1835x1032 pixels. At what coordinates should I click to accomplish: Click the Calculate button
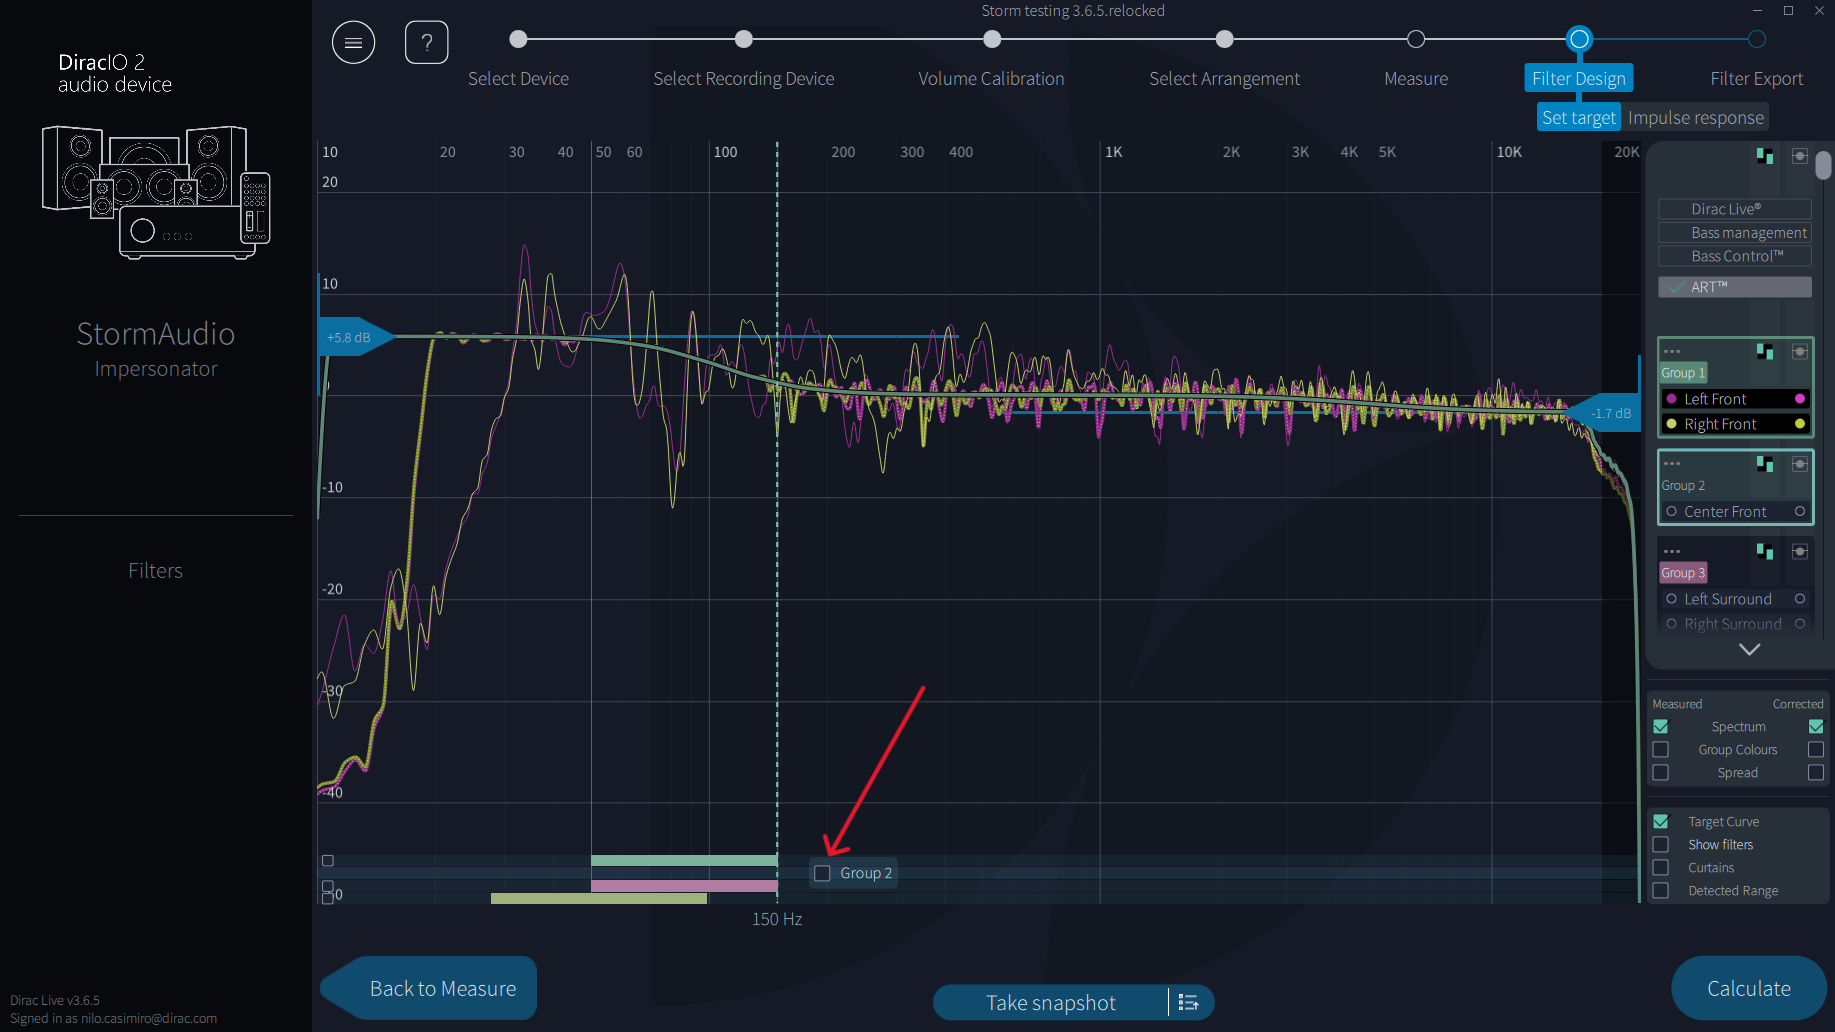pyautogui.click(x=1748, y=988)
